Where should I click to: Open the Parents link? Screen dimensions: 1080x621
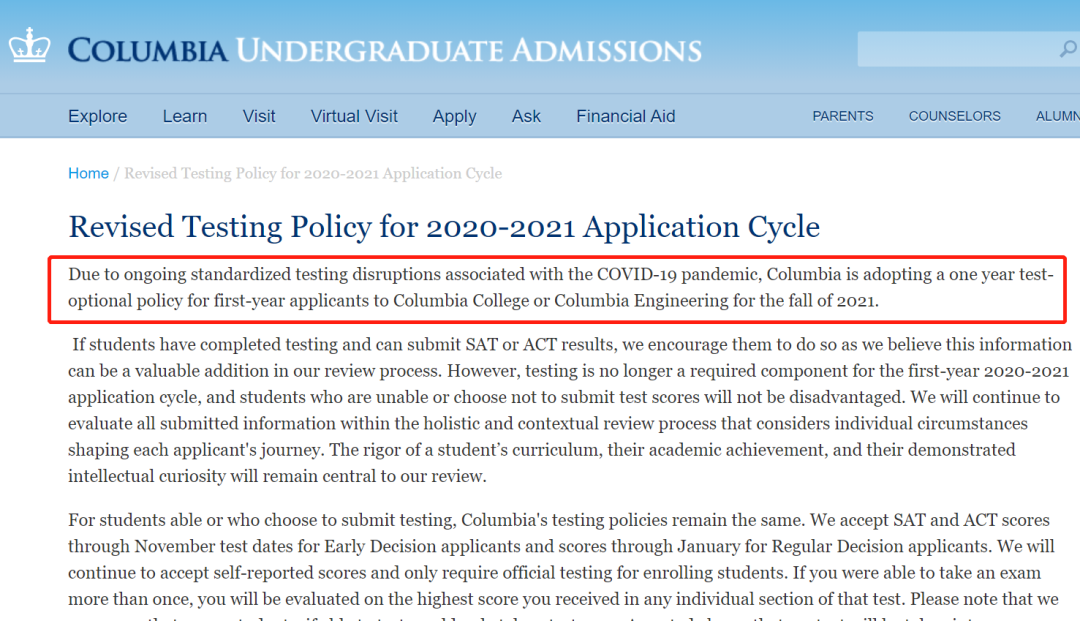[x=843, y=116]
